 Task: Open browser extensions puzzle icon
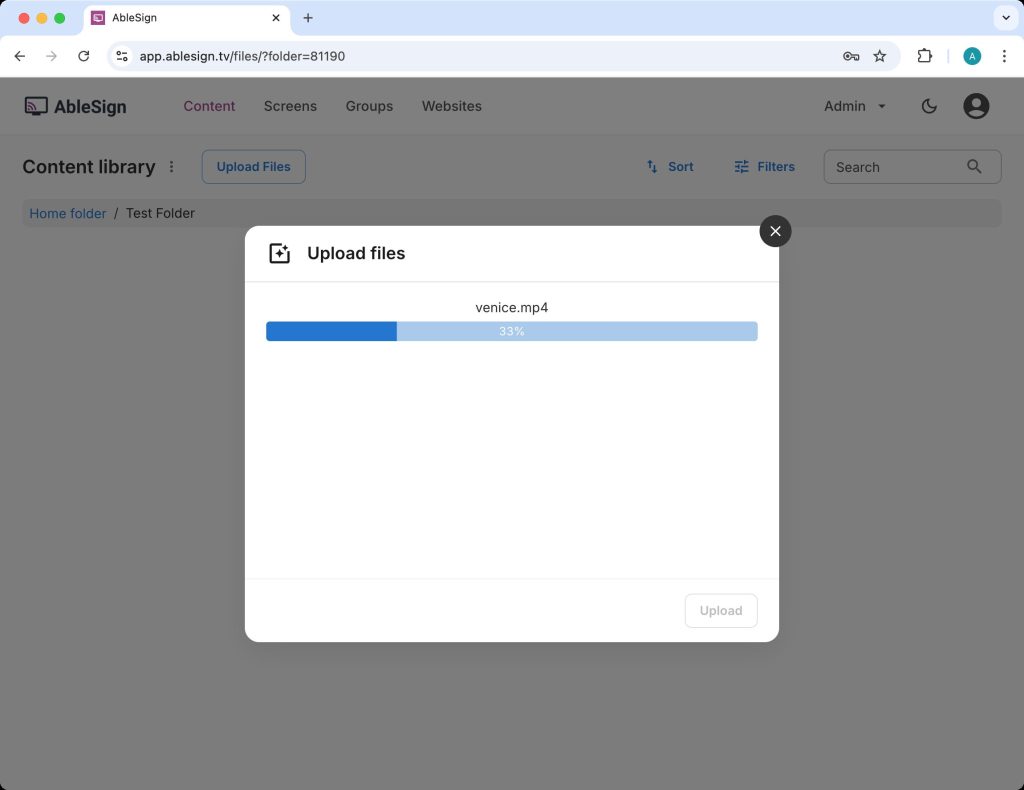tap(924, 56)
